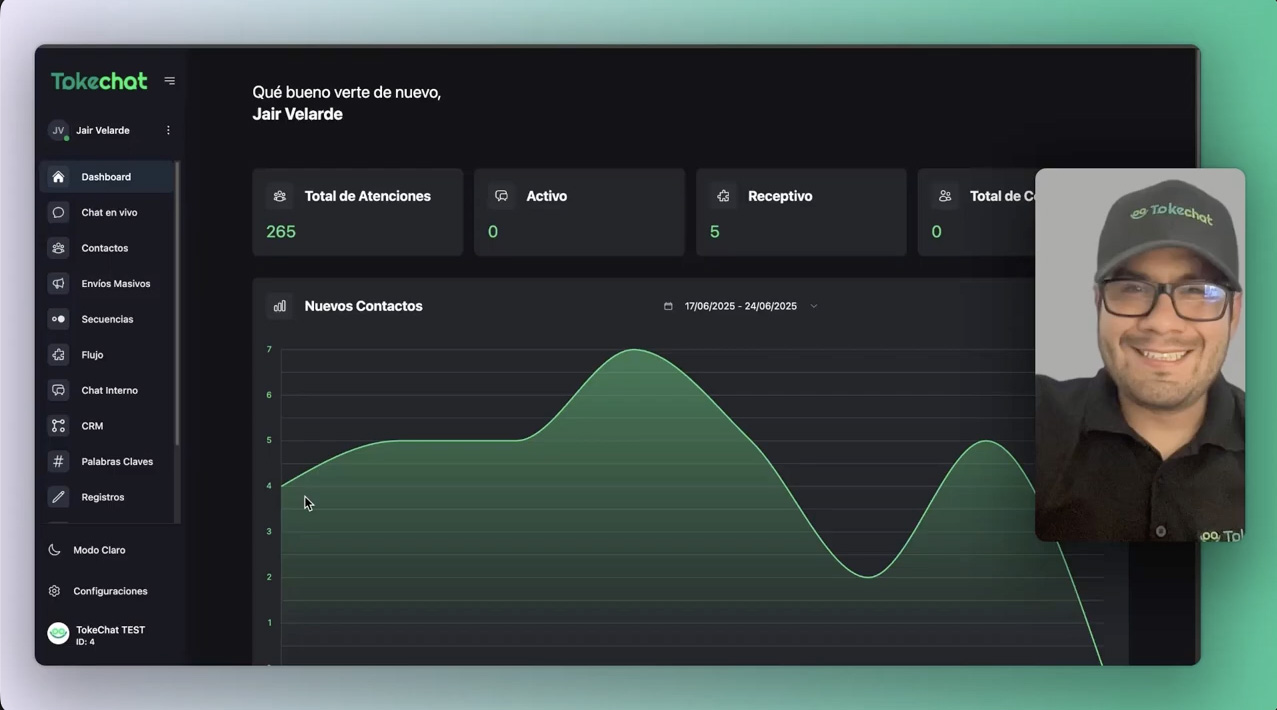The width and height of the screenshot is (1277, 710).
Task: Open the Flujo puzzle icon
Action: [x=58, y=355]
